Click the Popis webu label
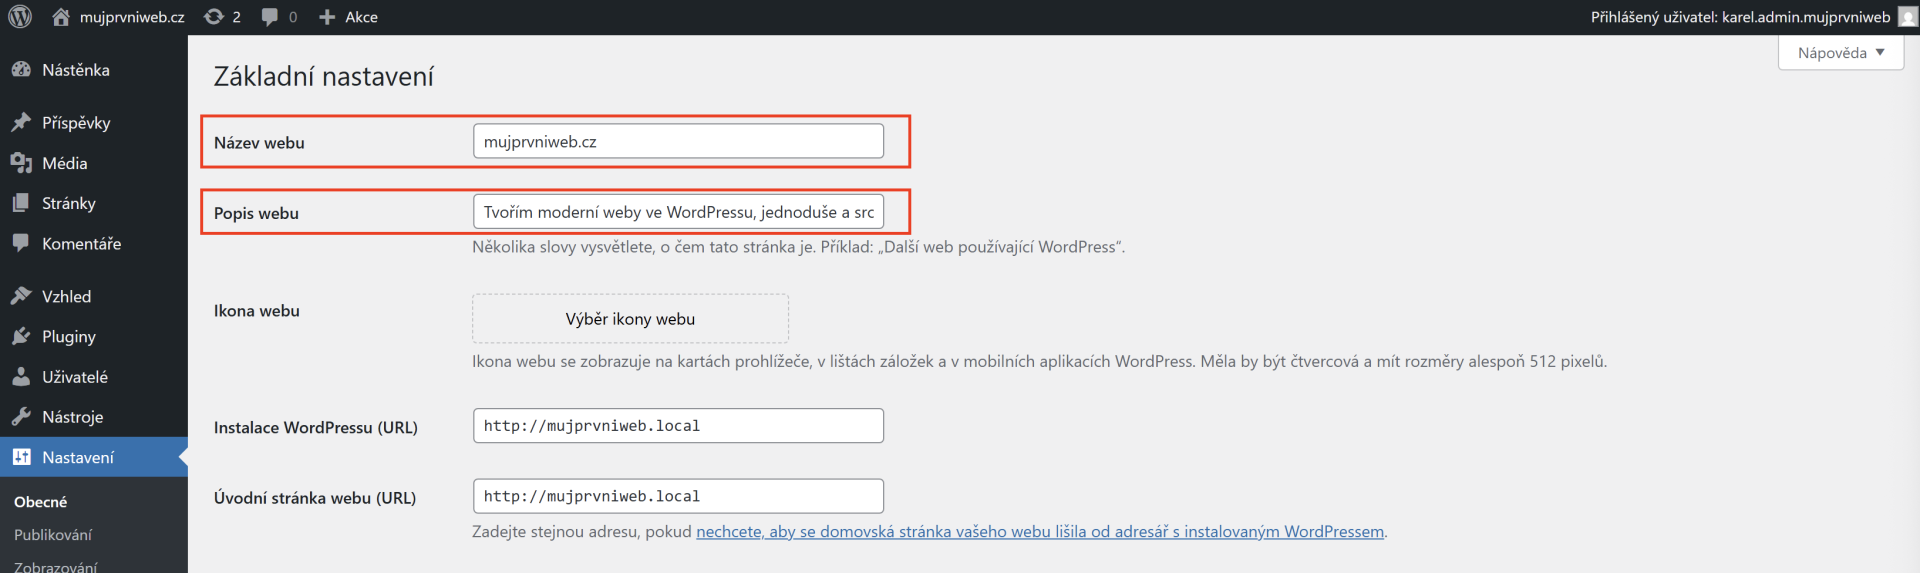The height and width of the screenshot is (573, 1920). pyautogui.click(x=256, y=213)
